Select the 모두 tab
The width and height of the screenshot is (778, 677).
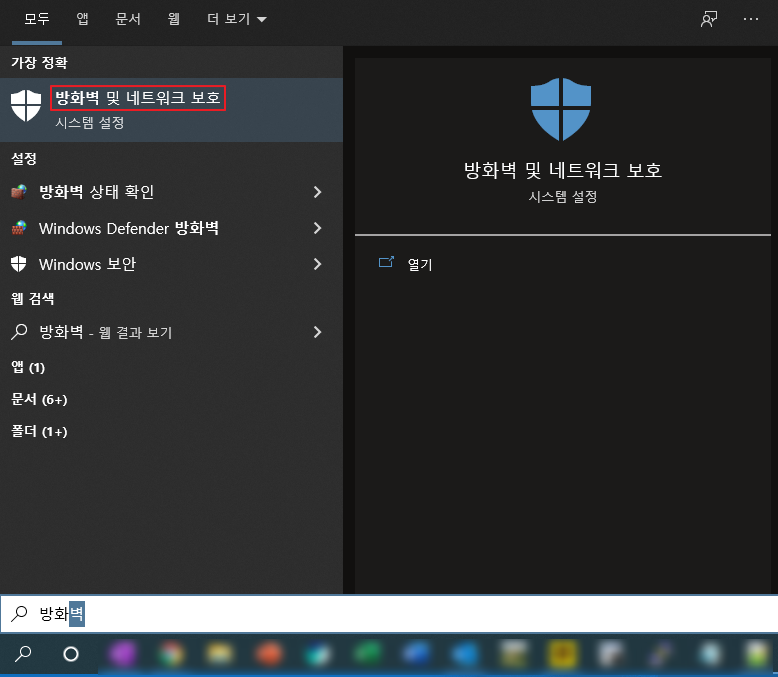point(37,19)
